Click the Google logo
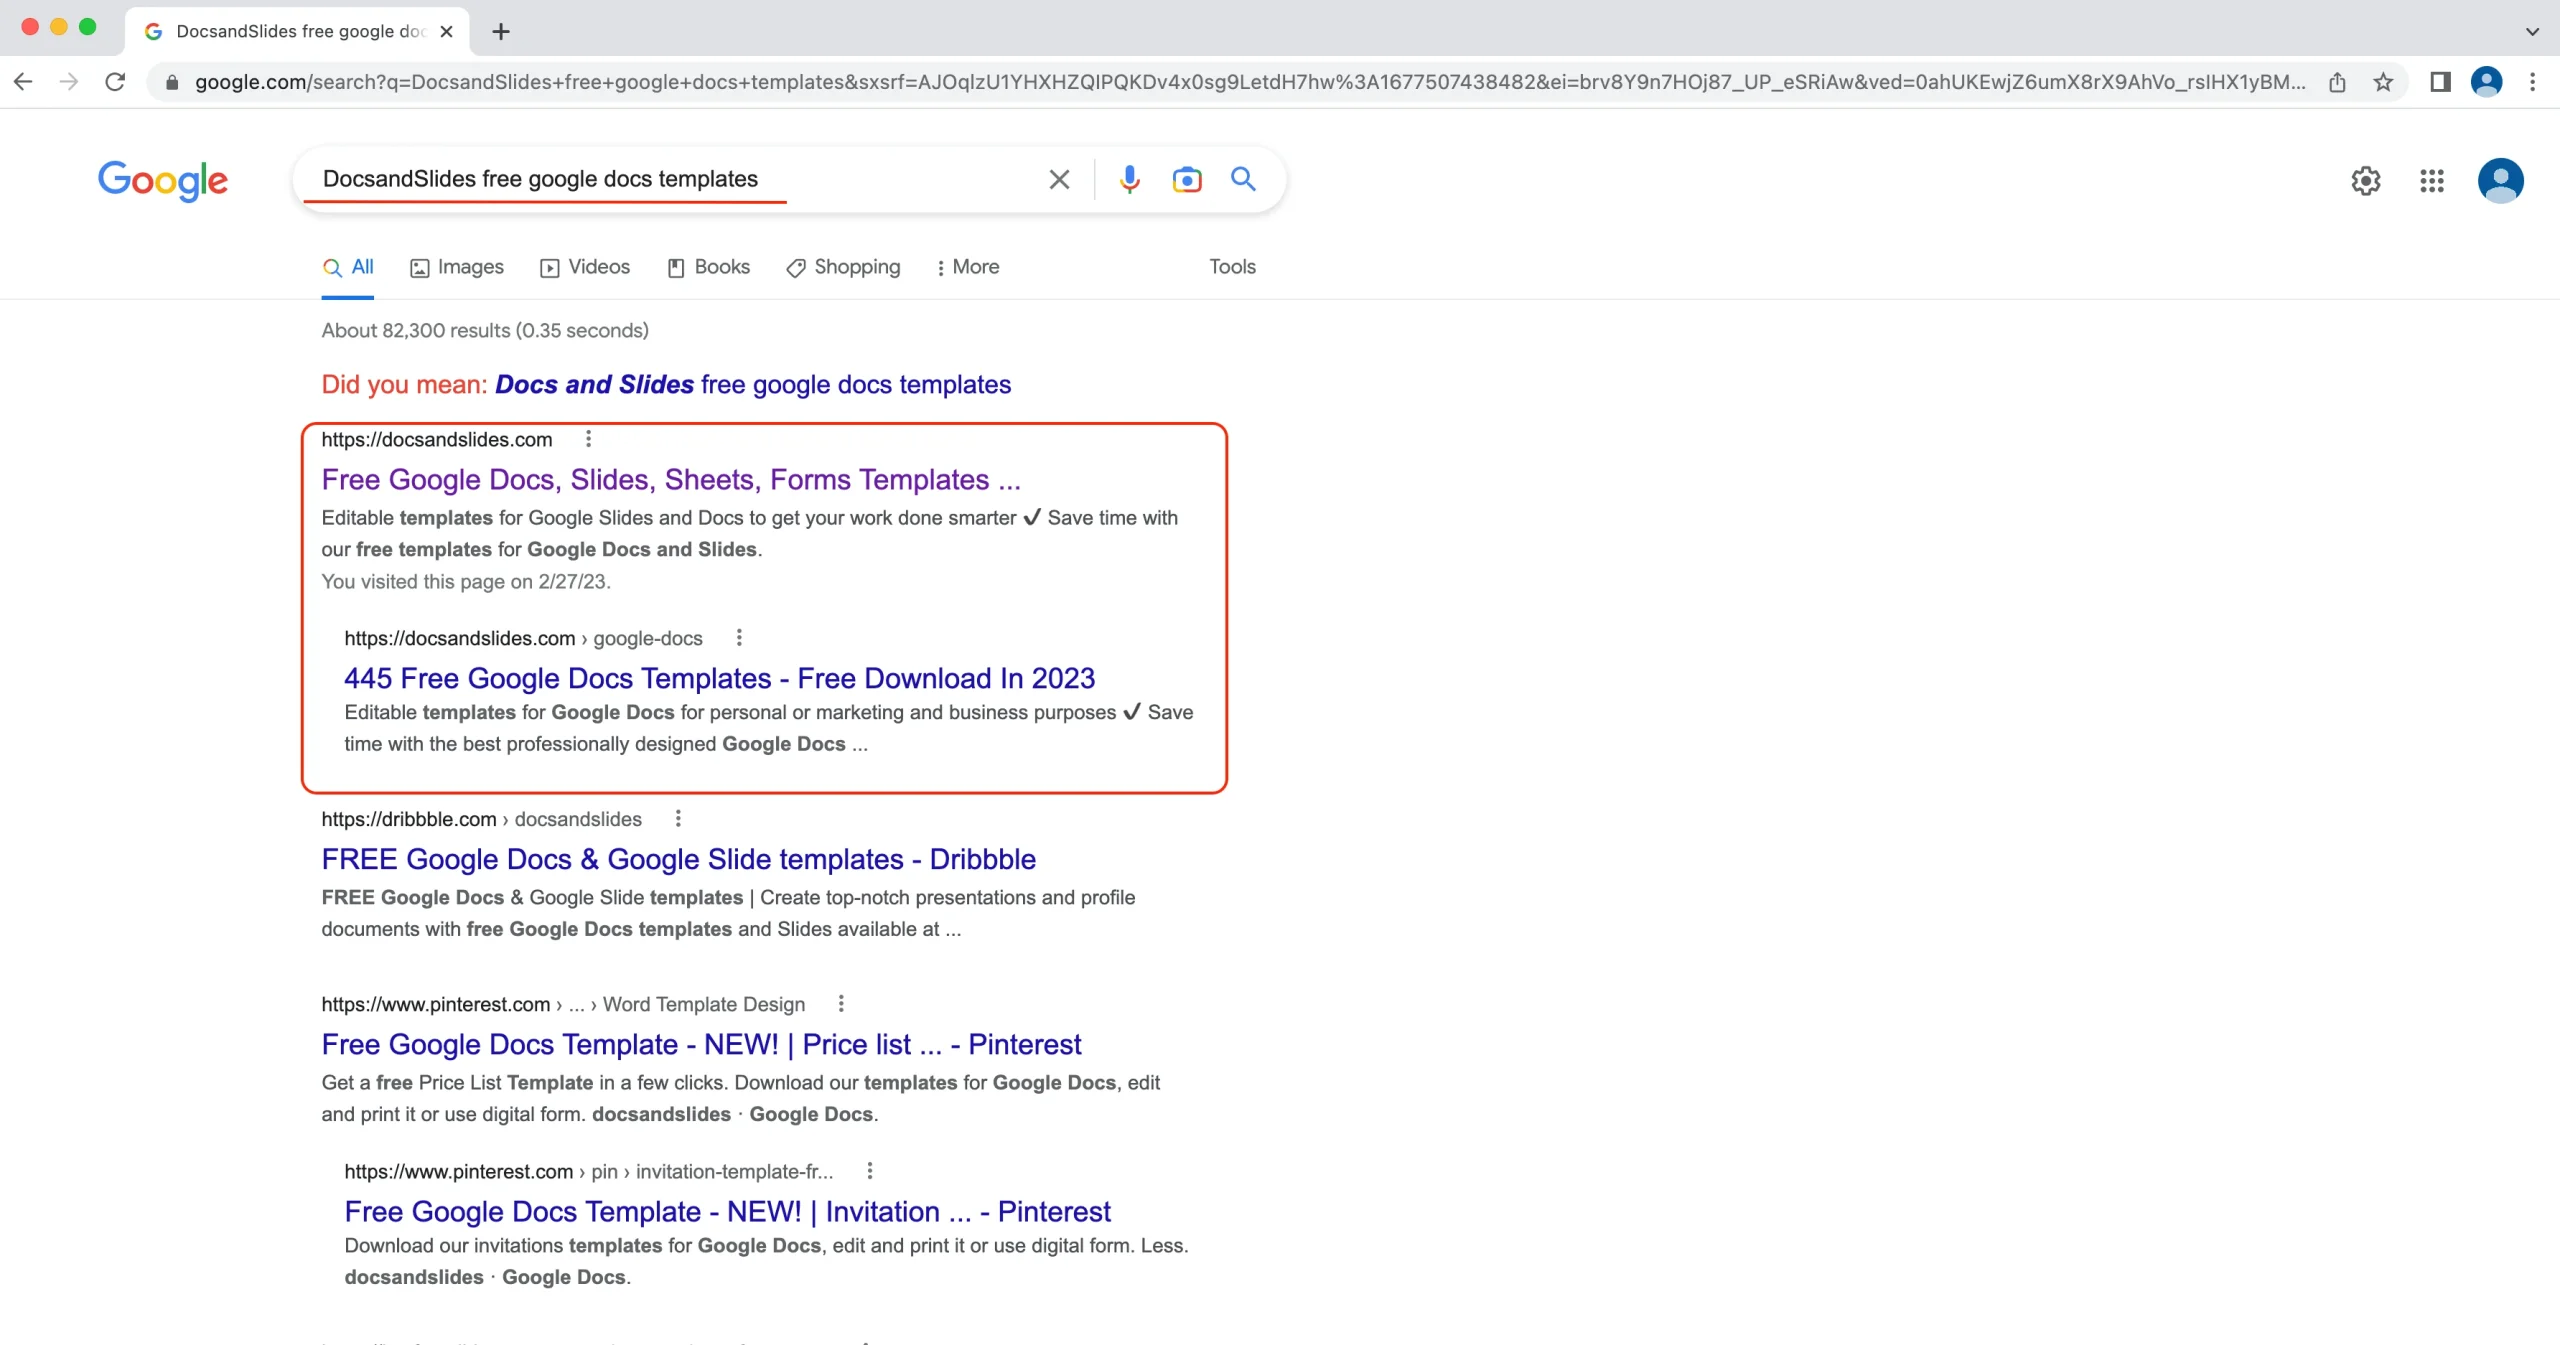 162,181
